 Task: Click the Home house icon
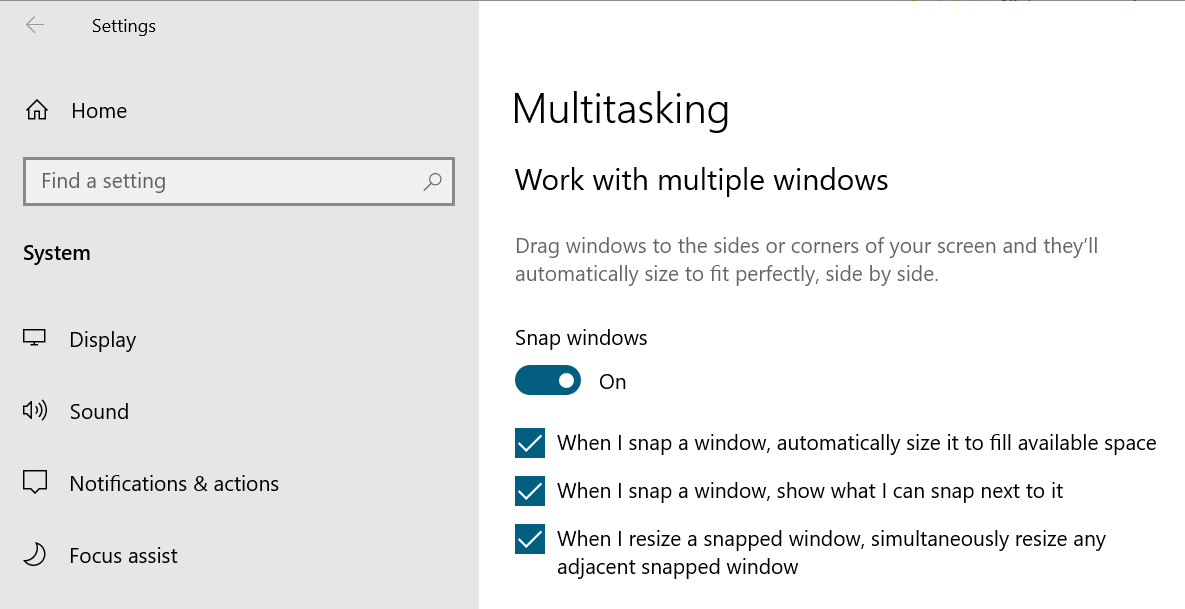pyautogui.click(x=36, y=111)
